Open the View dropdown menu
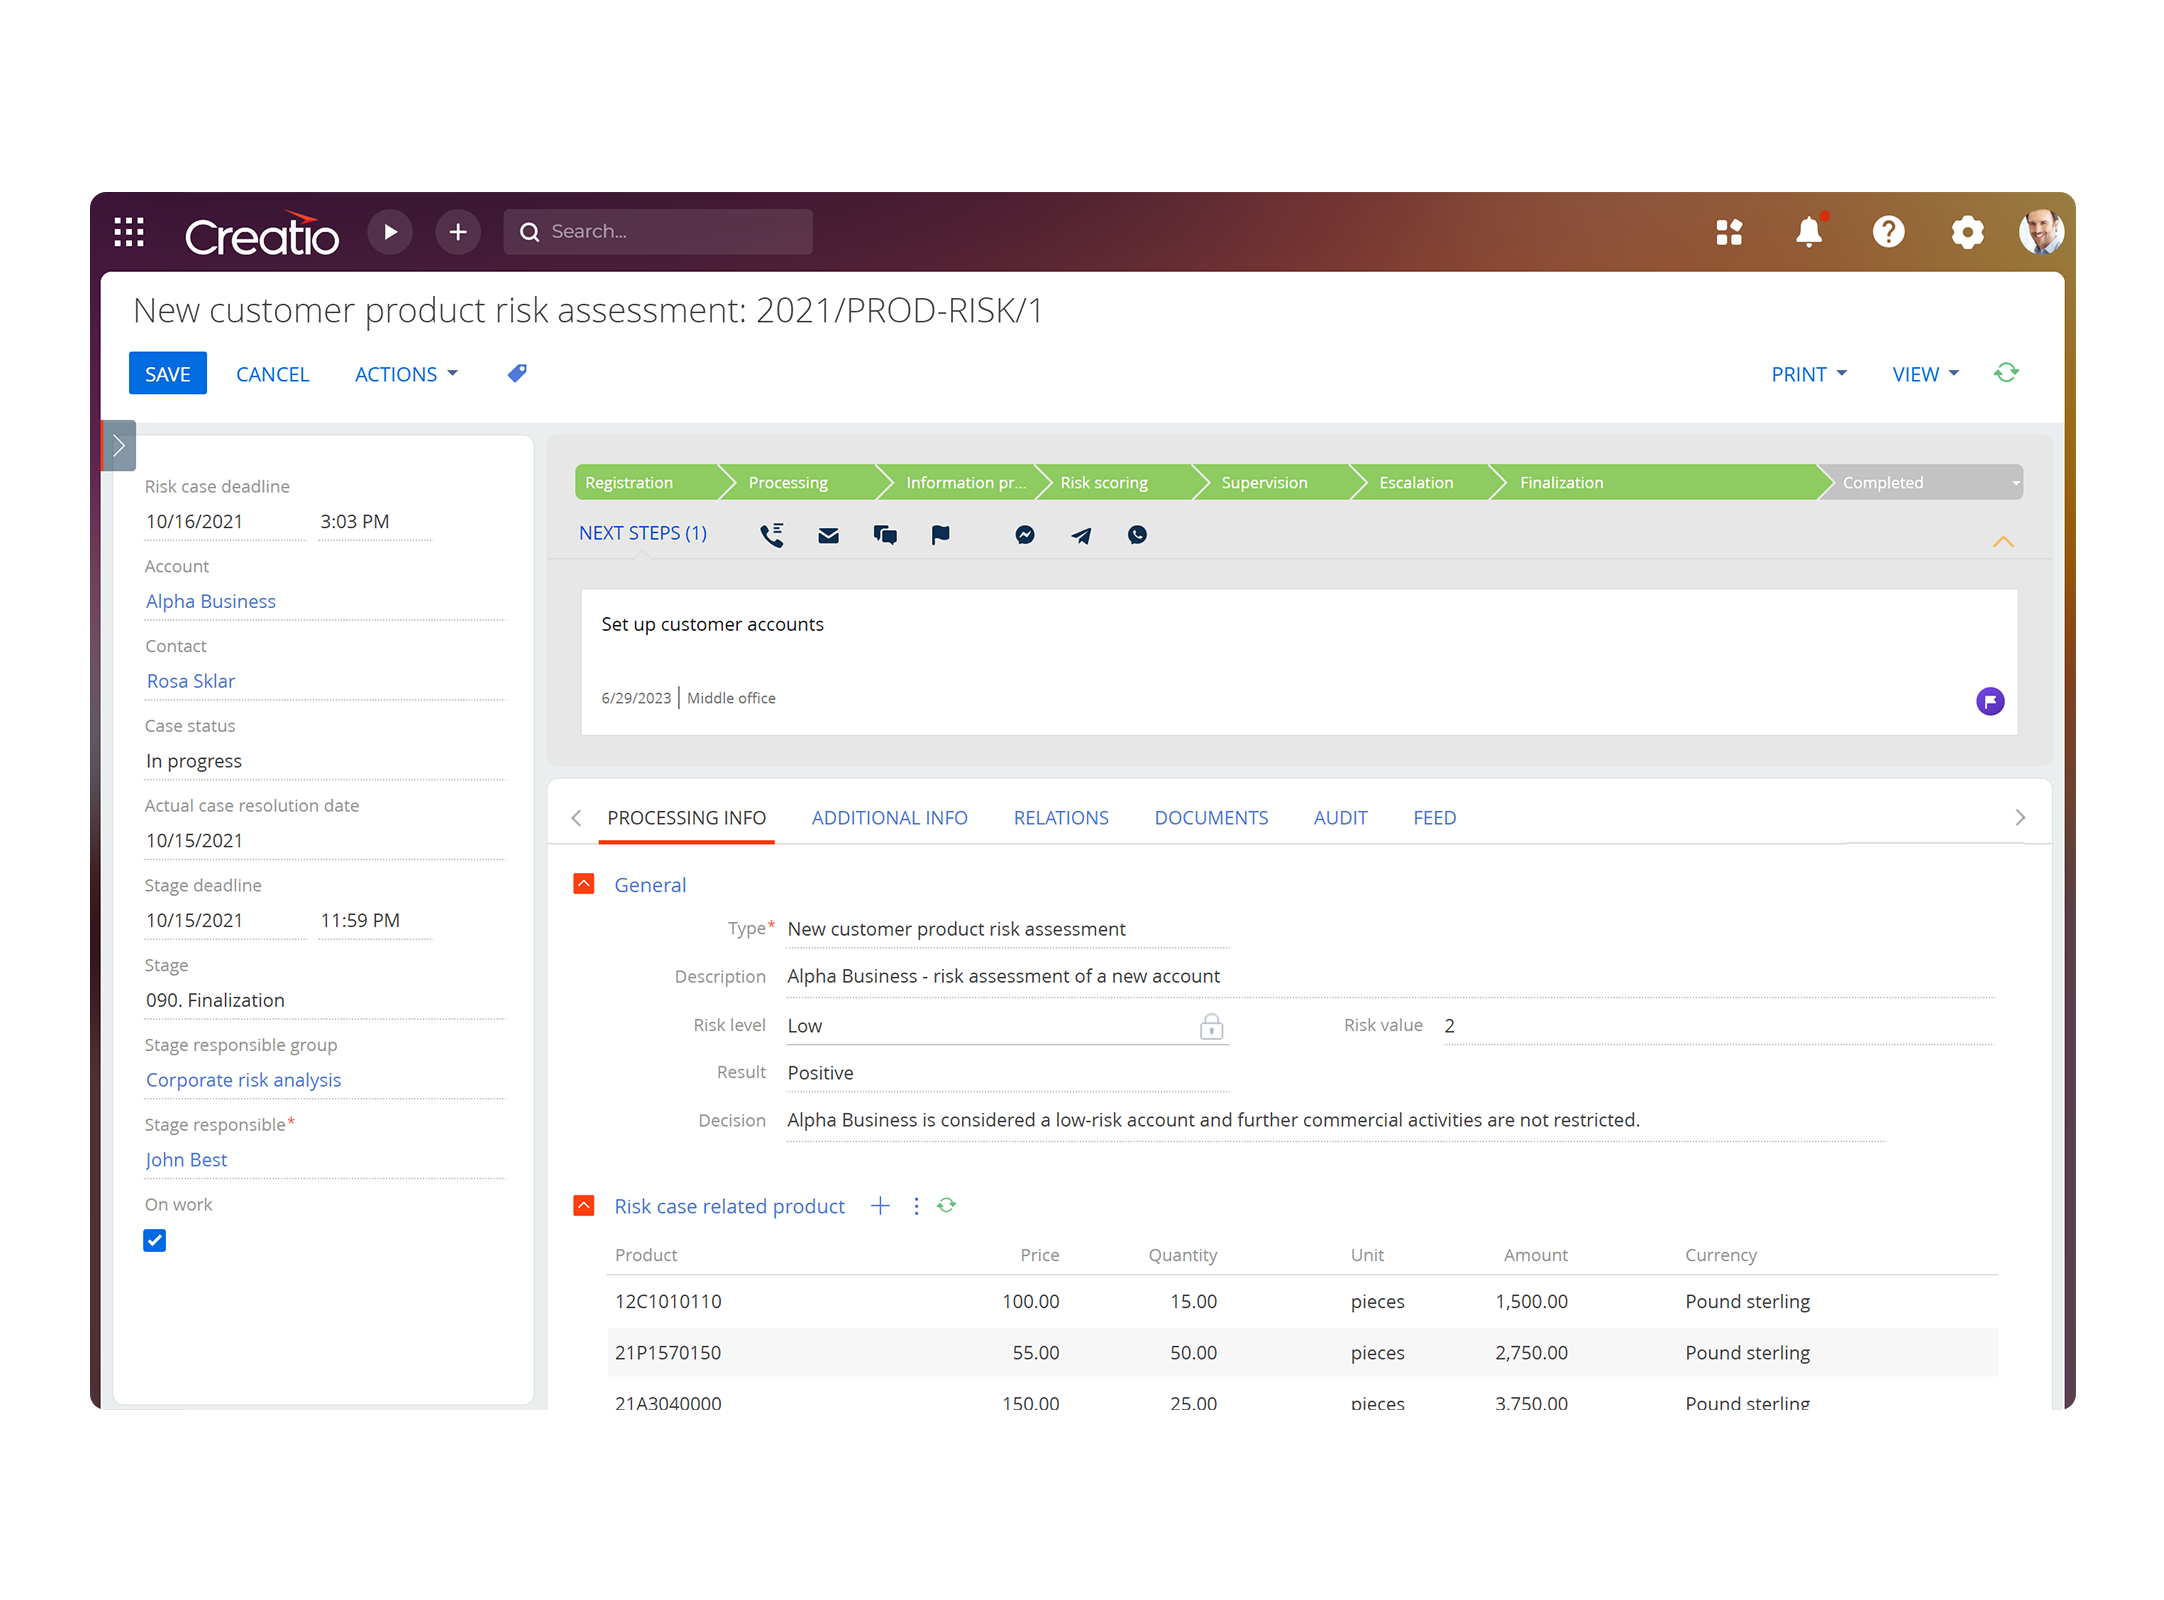The image size is (2164, 1600). click(1925, 374)
